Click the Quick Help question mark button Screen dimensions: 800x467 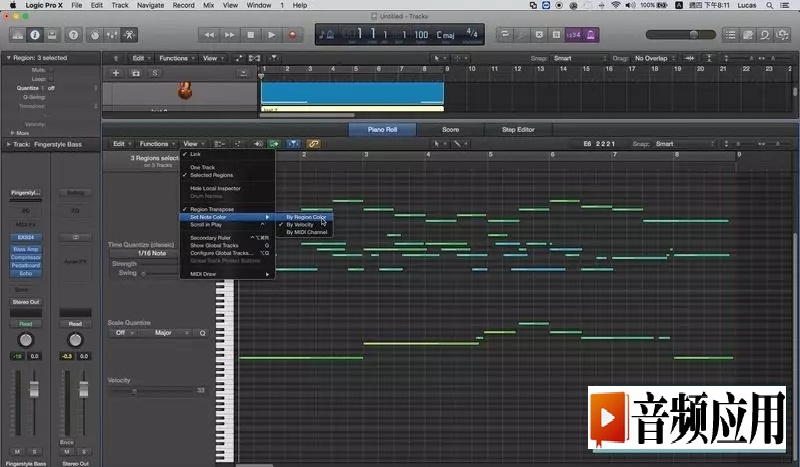[73, 35]
